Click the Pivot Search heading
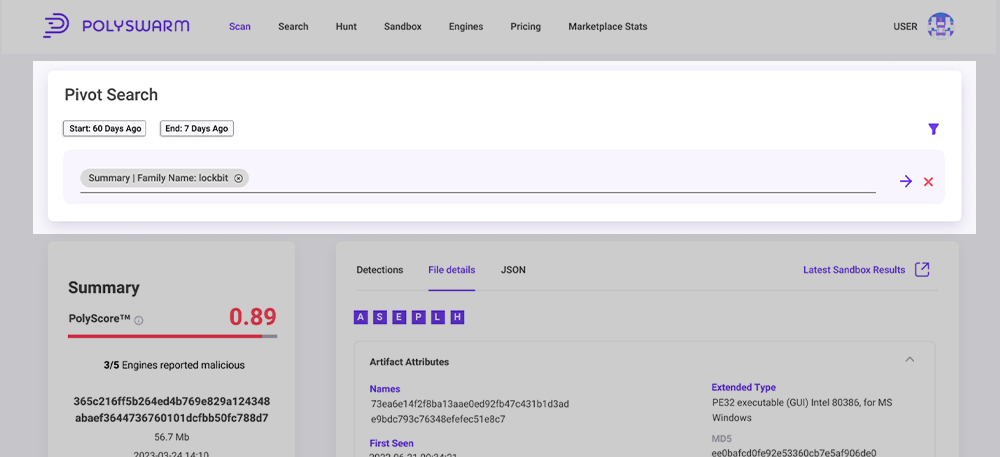The image size is (1000, 457). tap(111, 95)
